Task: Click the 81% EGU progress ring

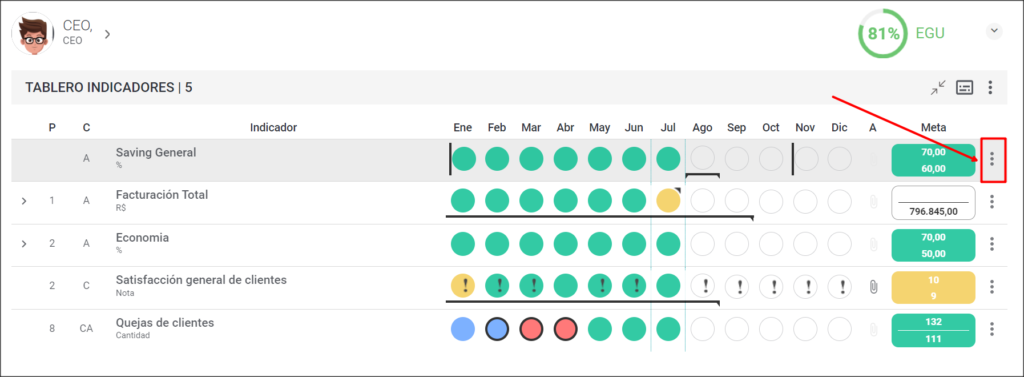Action: [884, 33]
